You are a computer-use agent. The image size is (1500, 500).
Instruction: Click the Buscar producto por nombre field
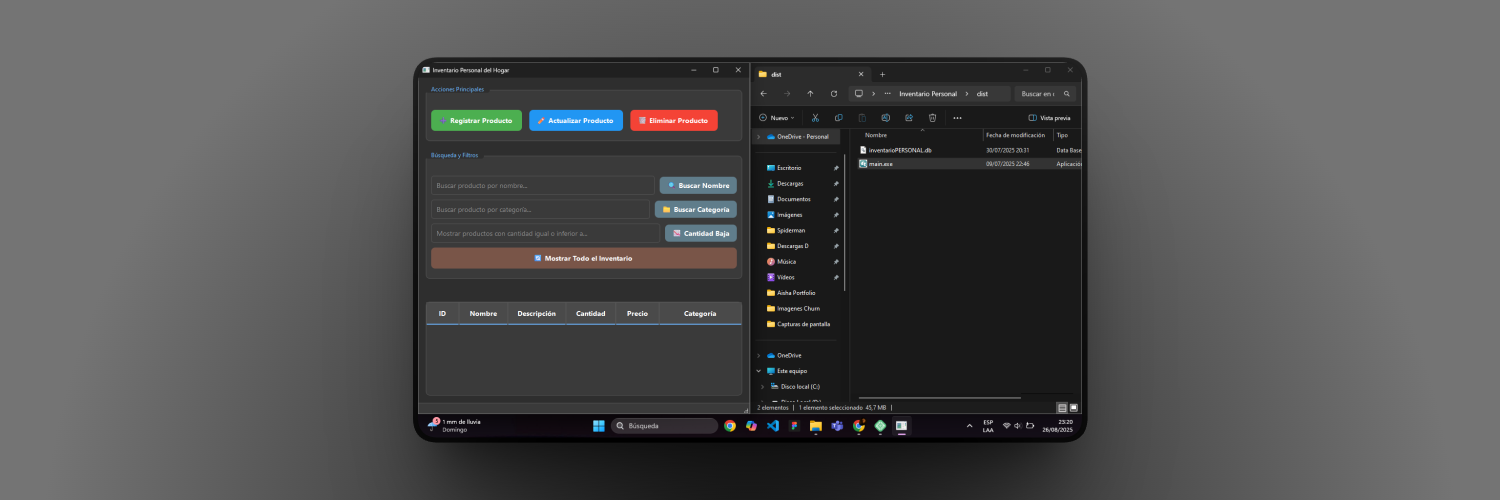[x=542, y=186]
